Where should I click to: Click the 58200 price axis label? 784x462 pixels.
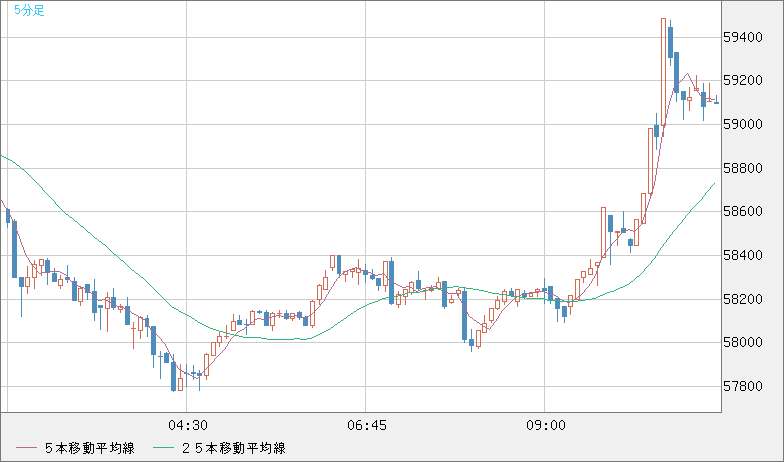click(x=742, y=299)
